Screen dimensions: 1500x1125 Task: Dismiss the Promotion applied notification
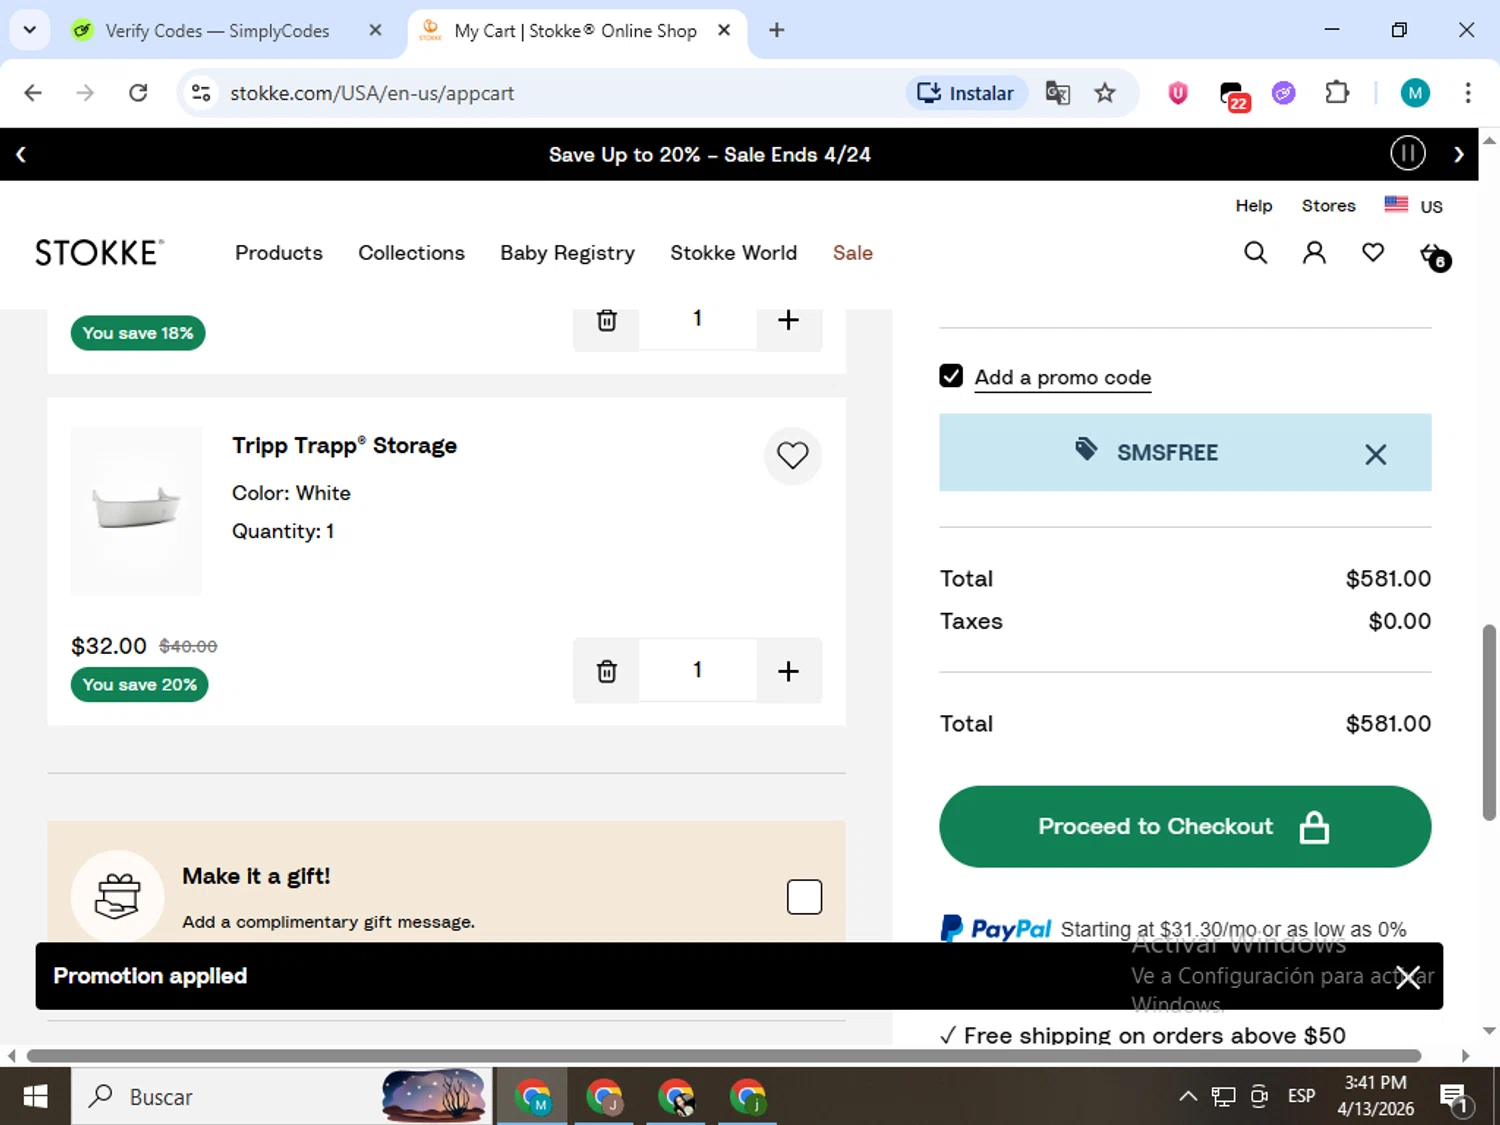point(1408,977)
